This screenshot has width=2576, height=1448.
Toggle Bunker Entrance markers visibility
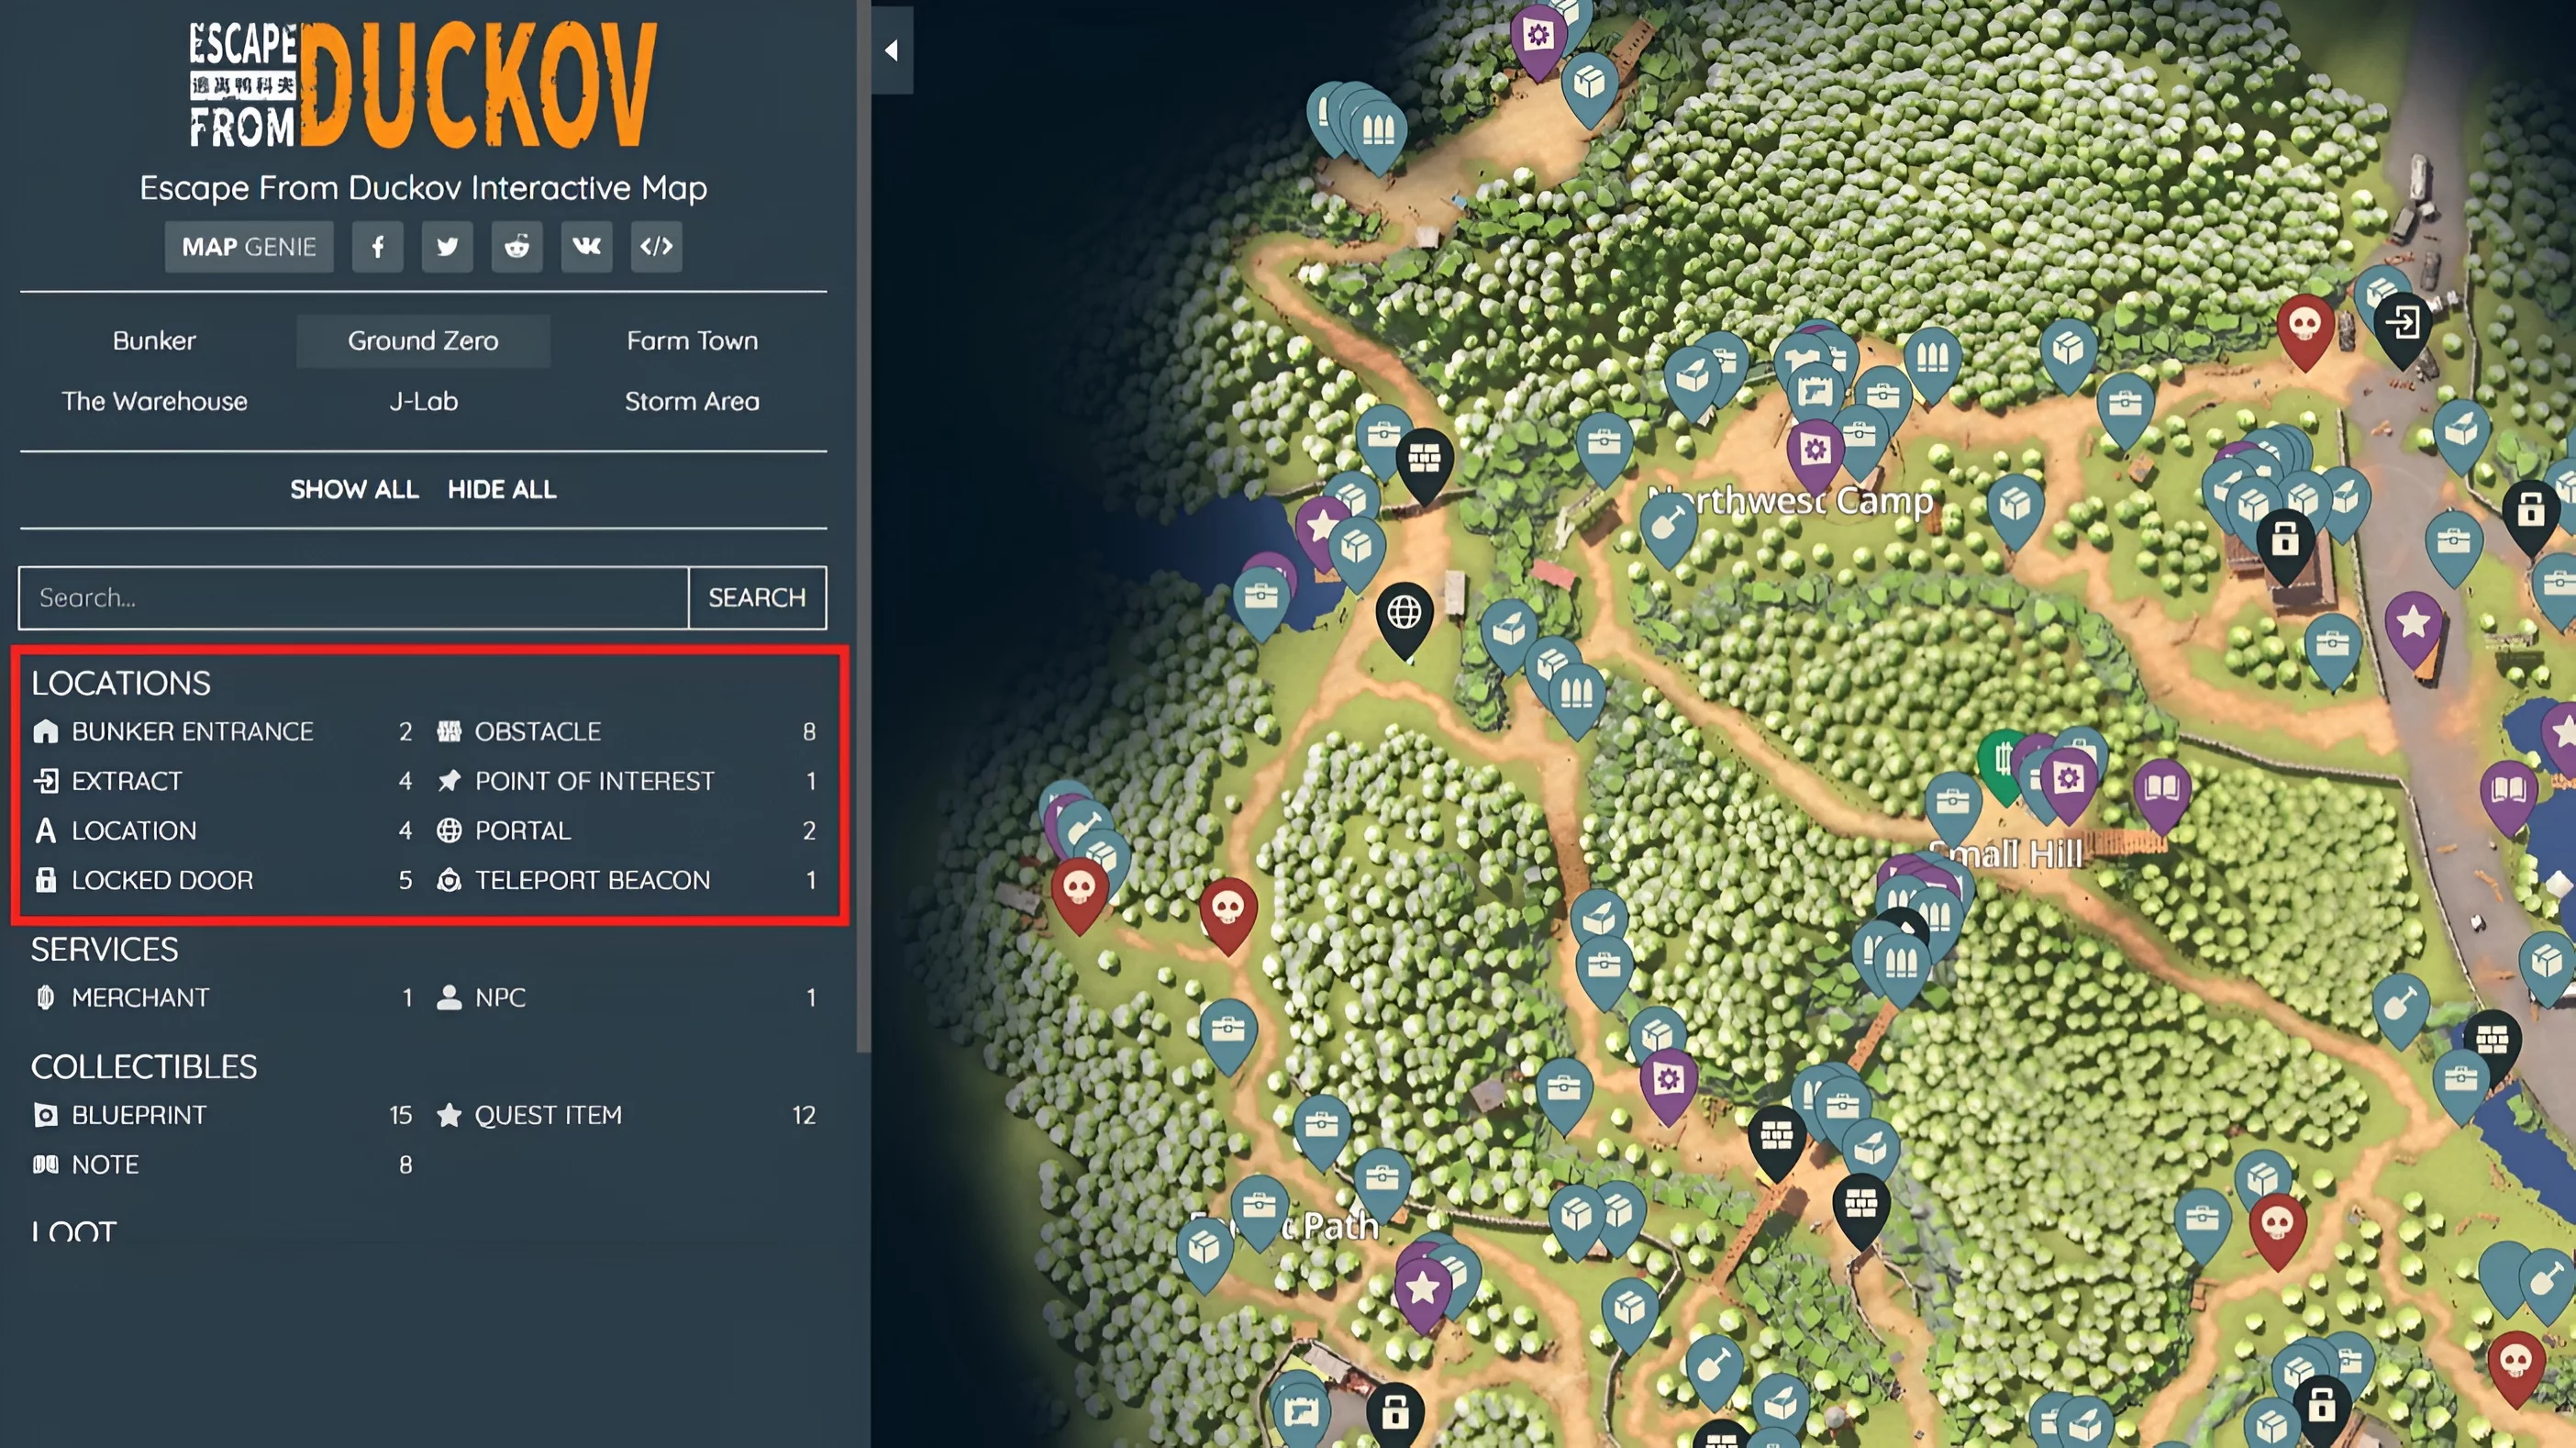(x=192, y=731)
